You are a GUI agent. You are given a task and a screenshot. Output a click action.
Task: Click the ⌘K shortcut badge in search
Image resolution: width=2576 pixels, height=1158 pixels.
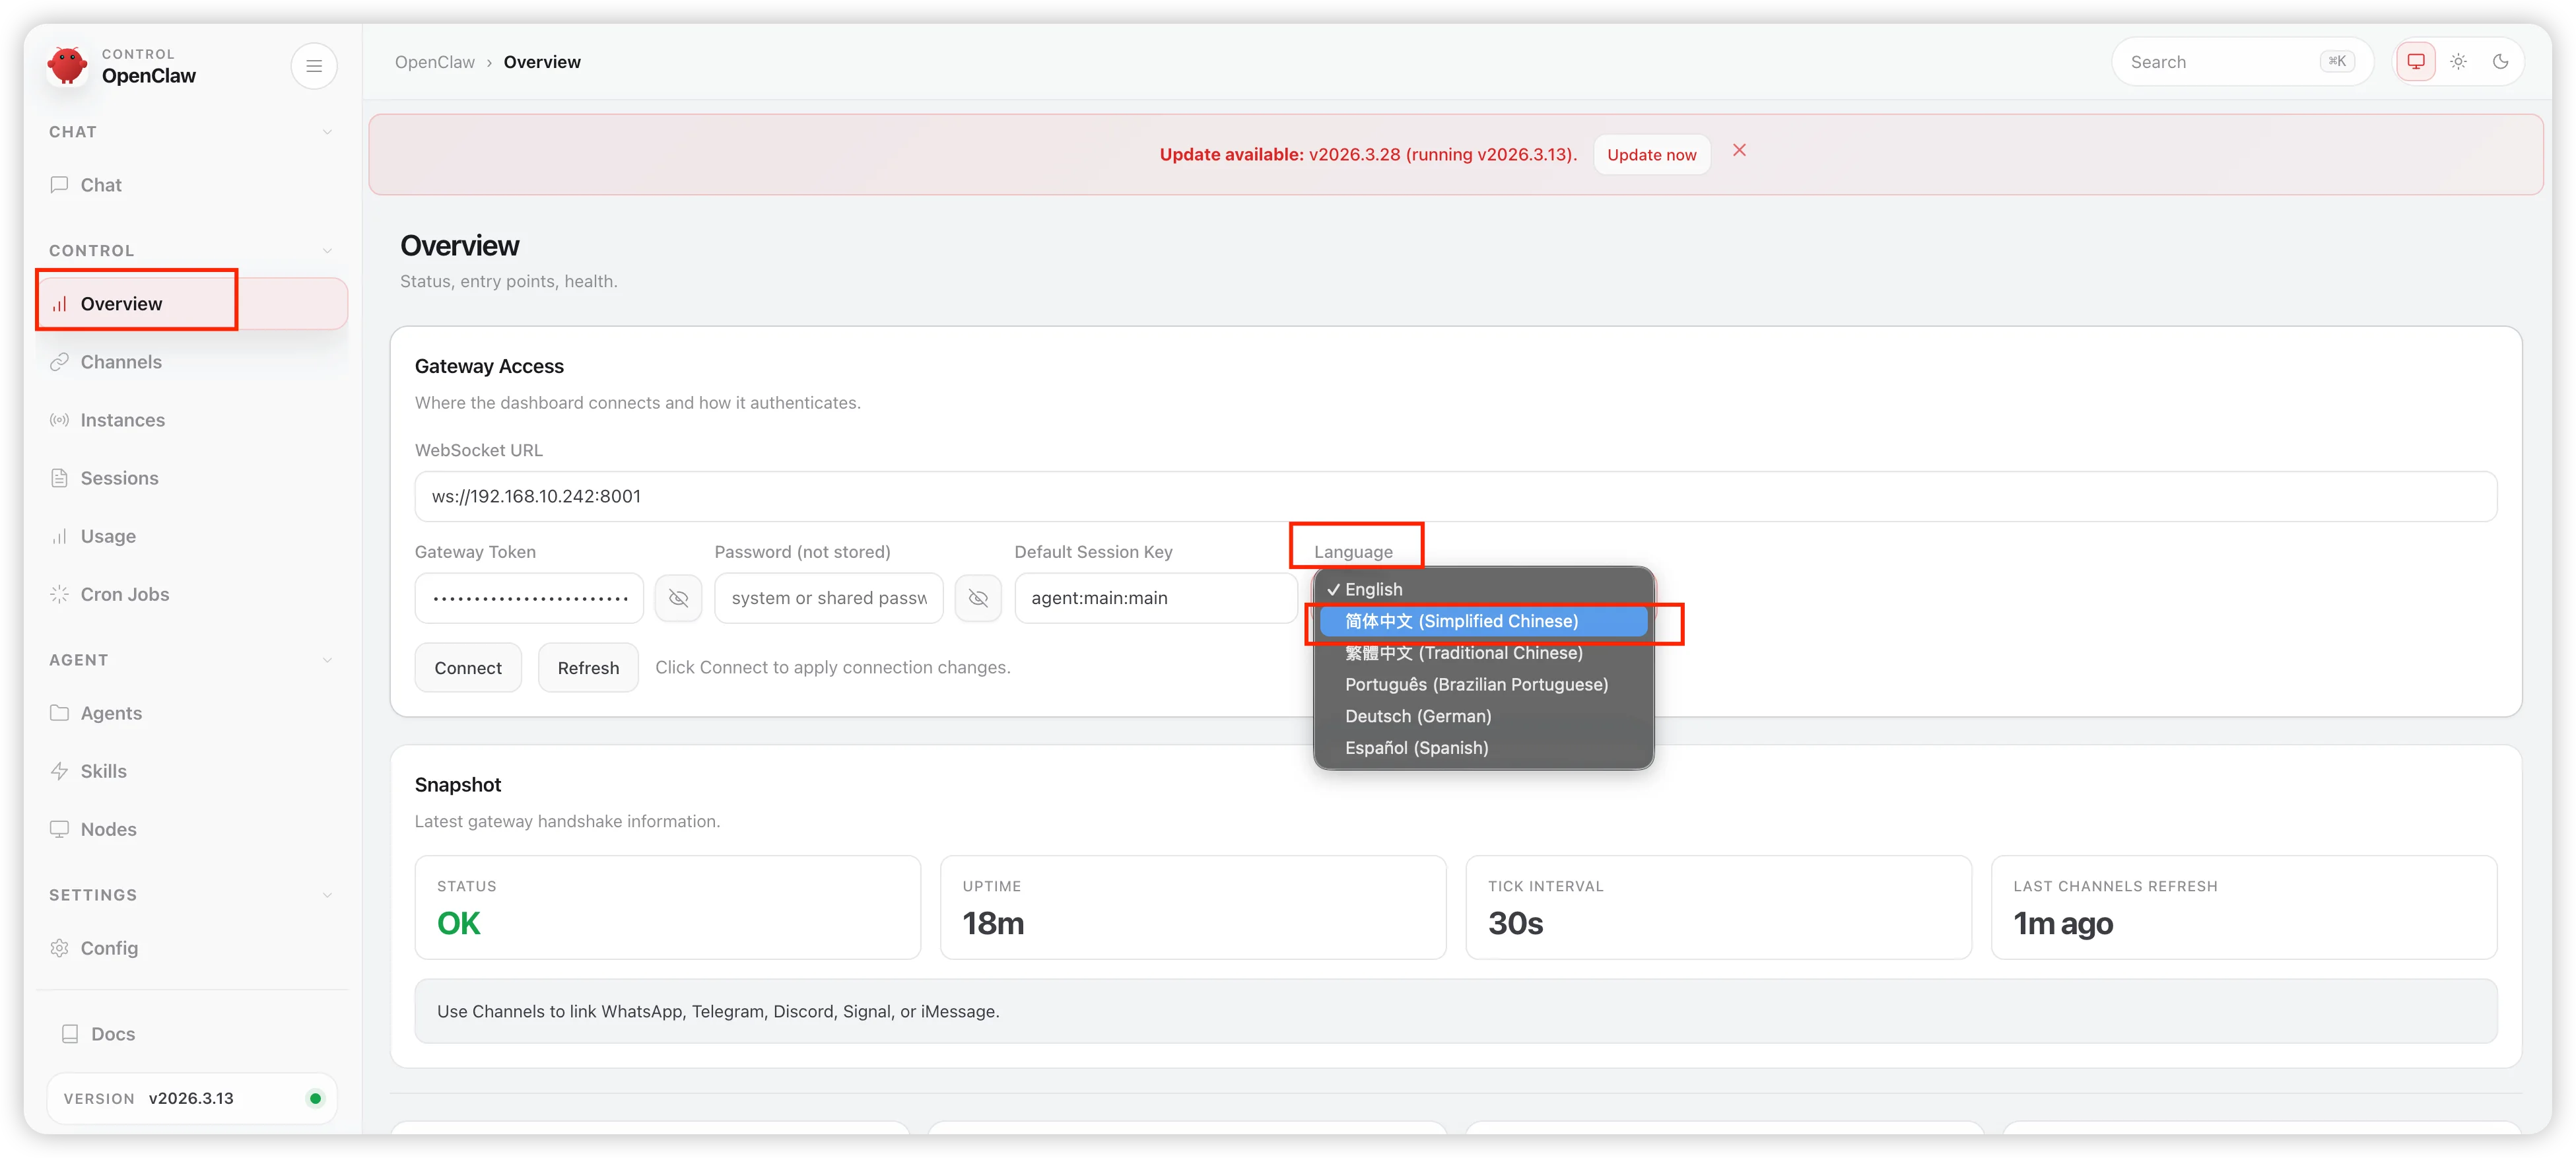coord(2337,62)
